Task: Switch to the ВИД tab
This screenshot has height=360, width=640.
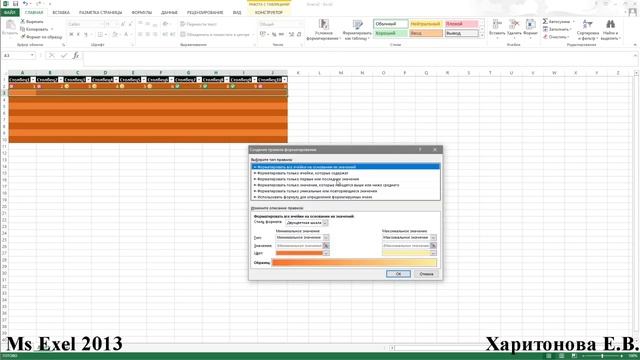Action: tap(237, 13)
